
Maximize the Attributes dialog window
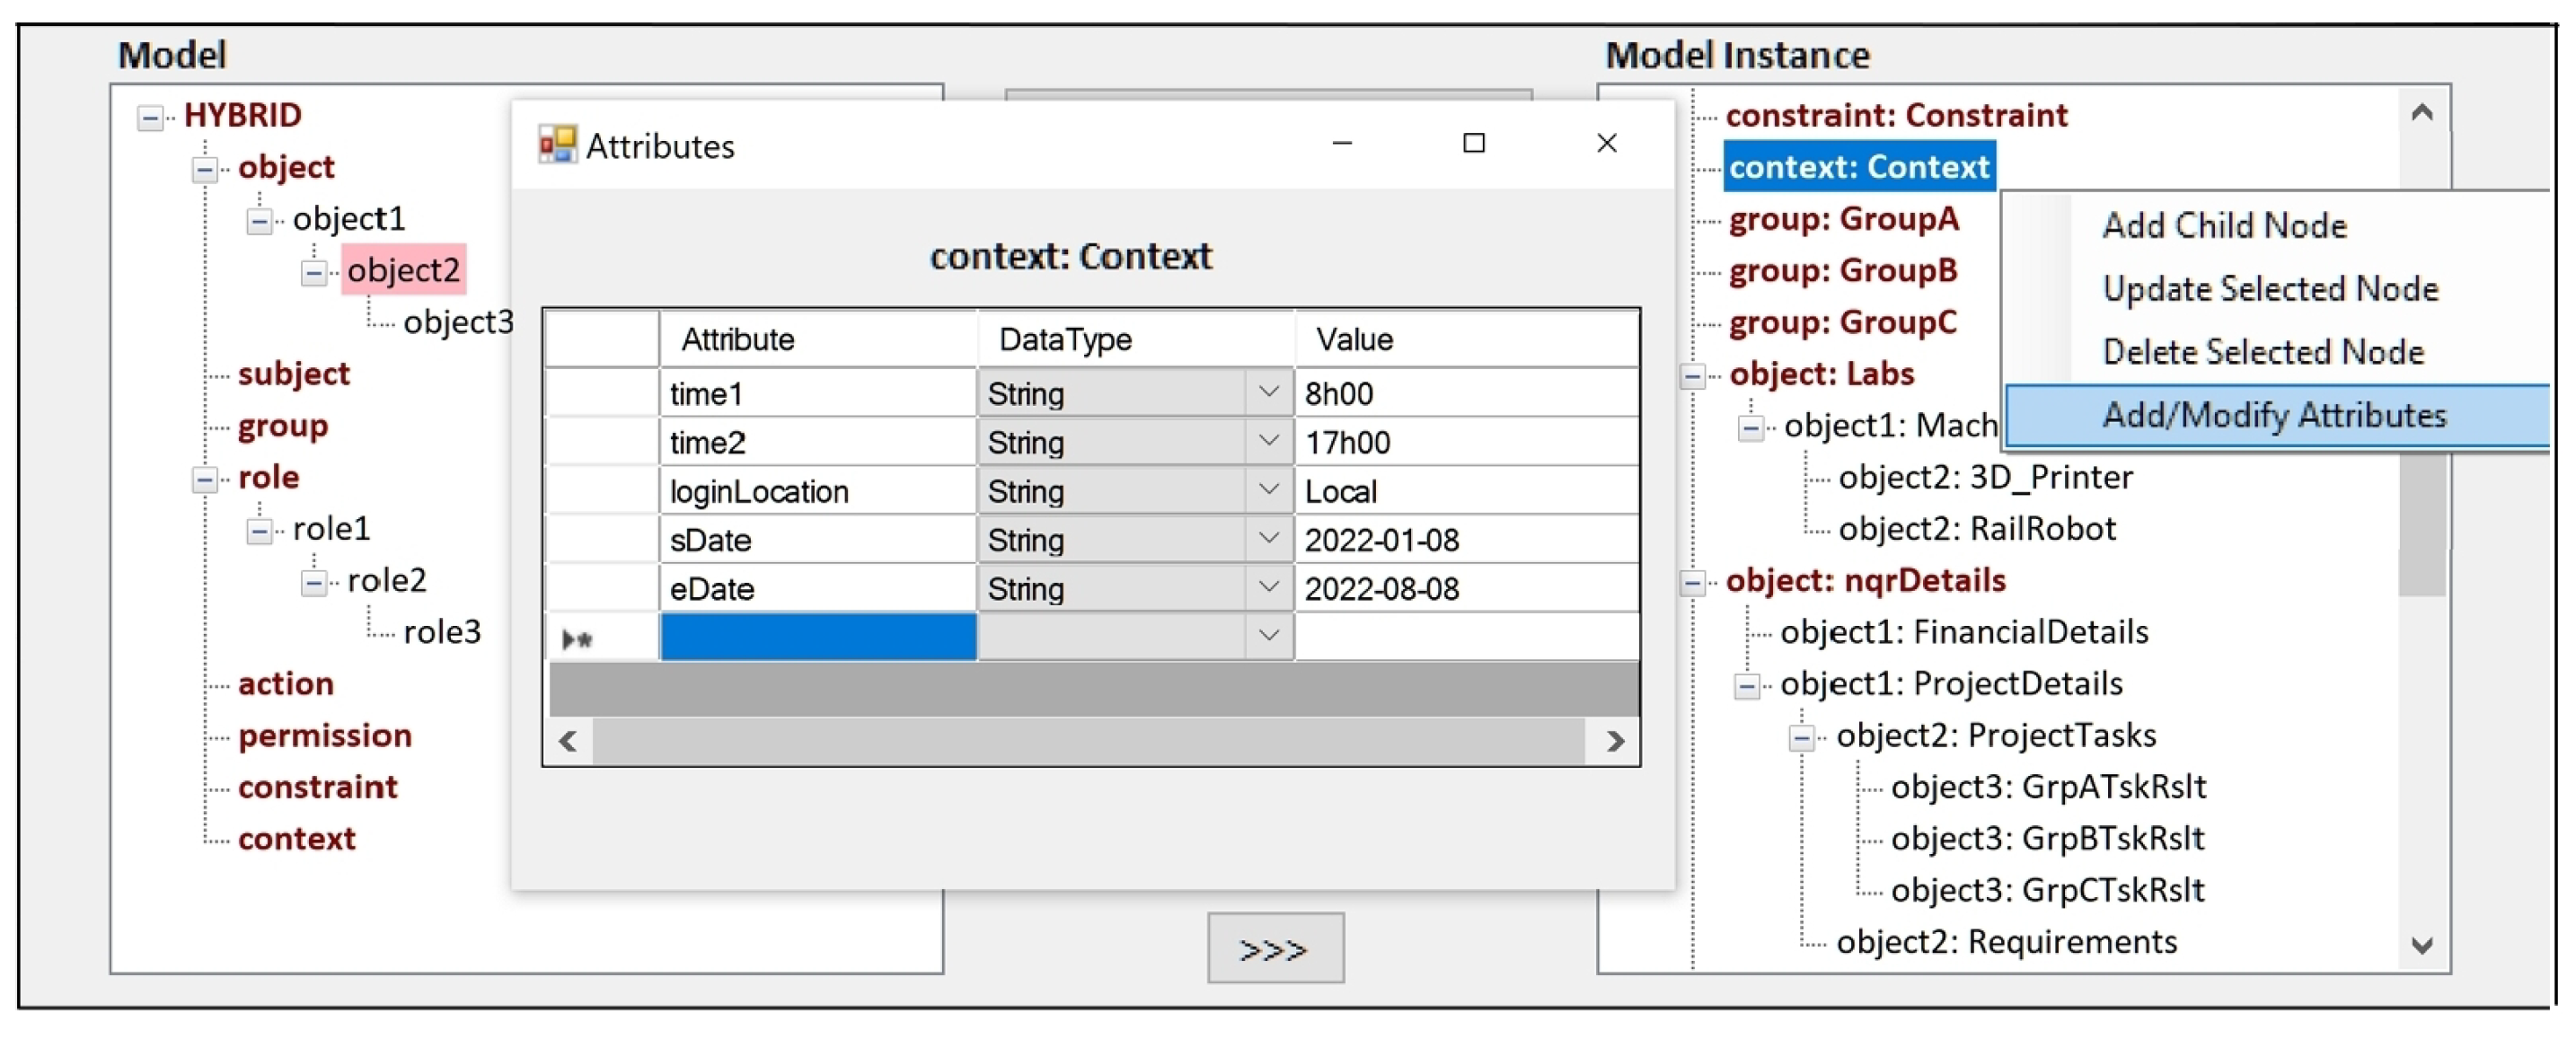(1473, 144)
